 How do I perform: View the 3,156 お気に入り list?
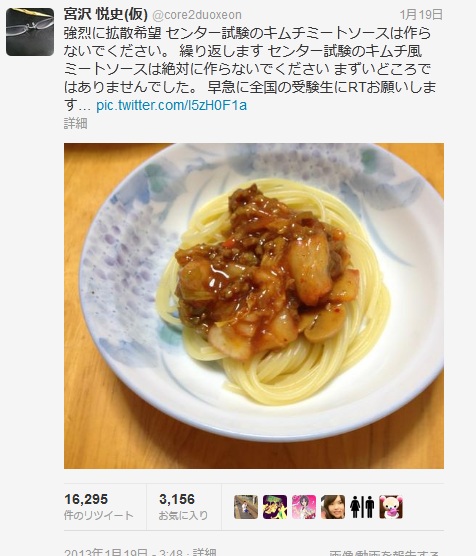click(x=183, y=507)
